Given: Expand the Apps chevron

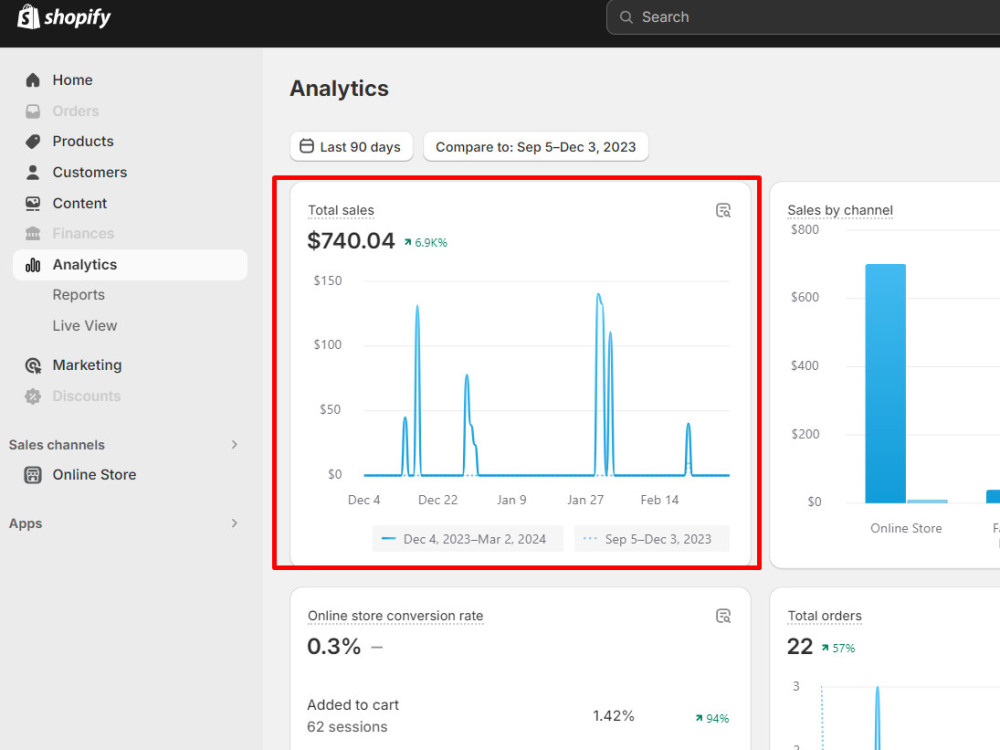Looking at the screenshot, I should [234, 523].
